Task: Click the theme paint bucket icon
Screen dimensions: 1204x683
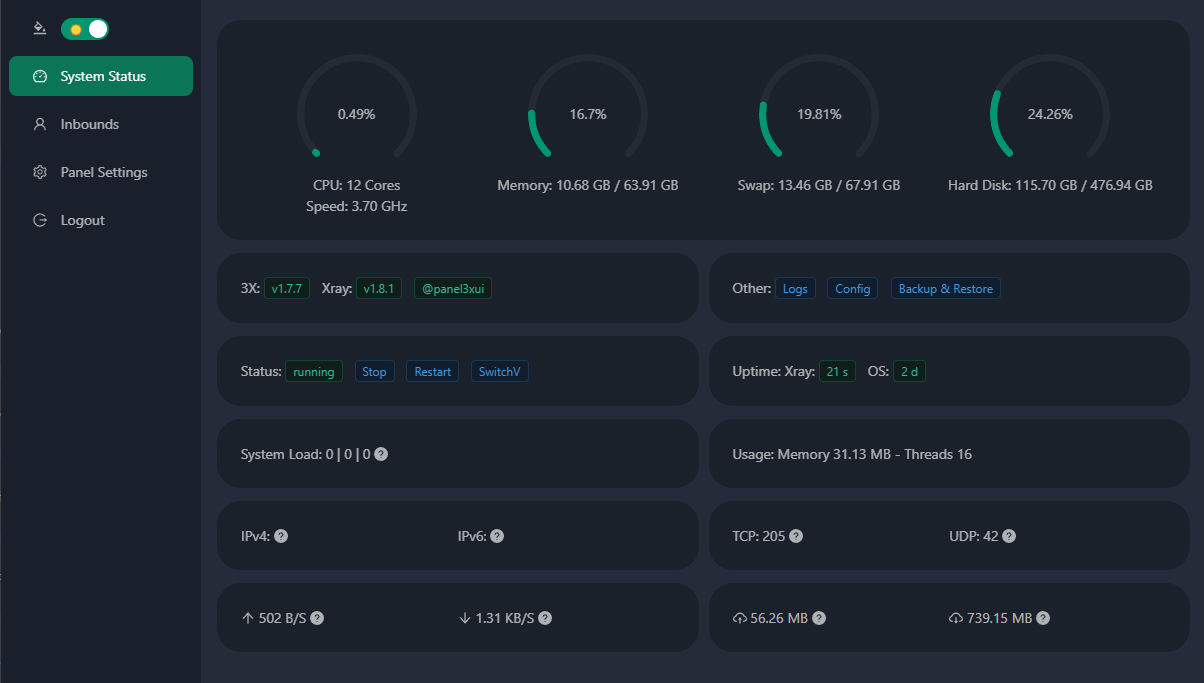Action: click(x=40, y=28)
